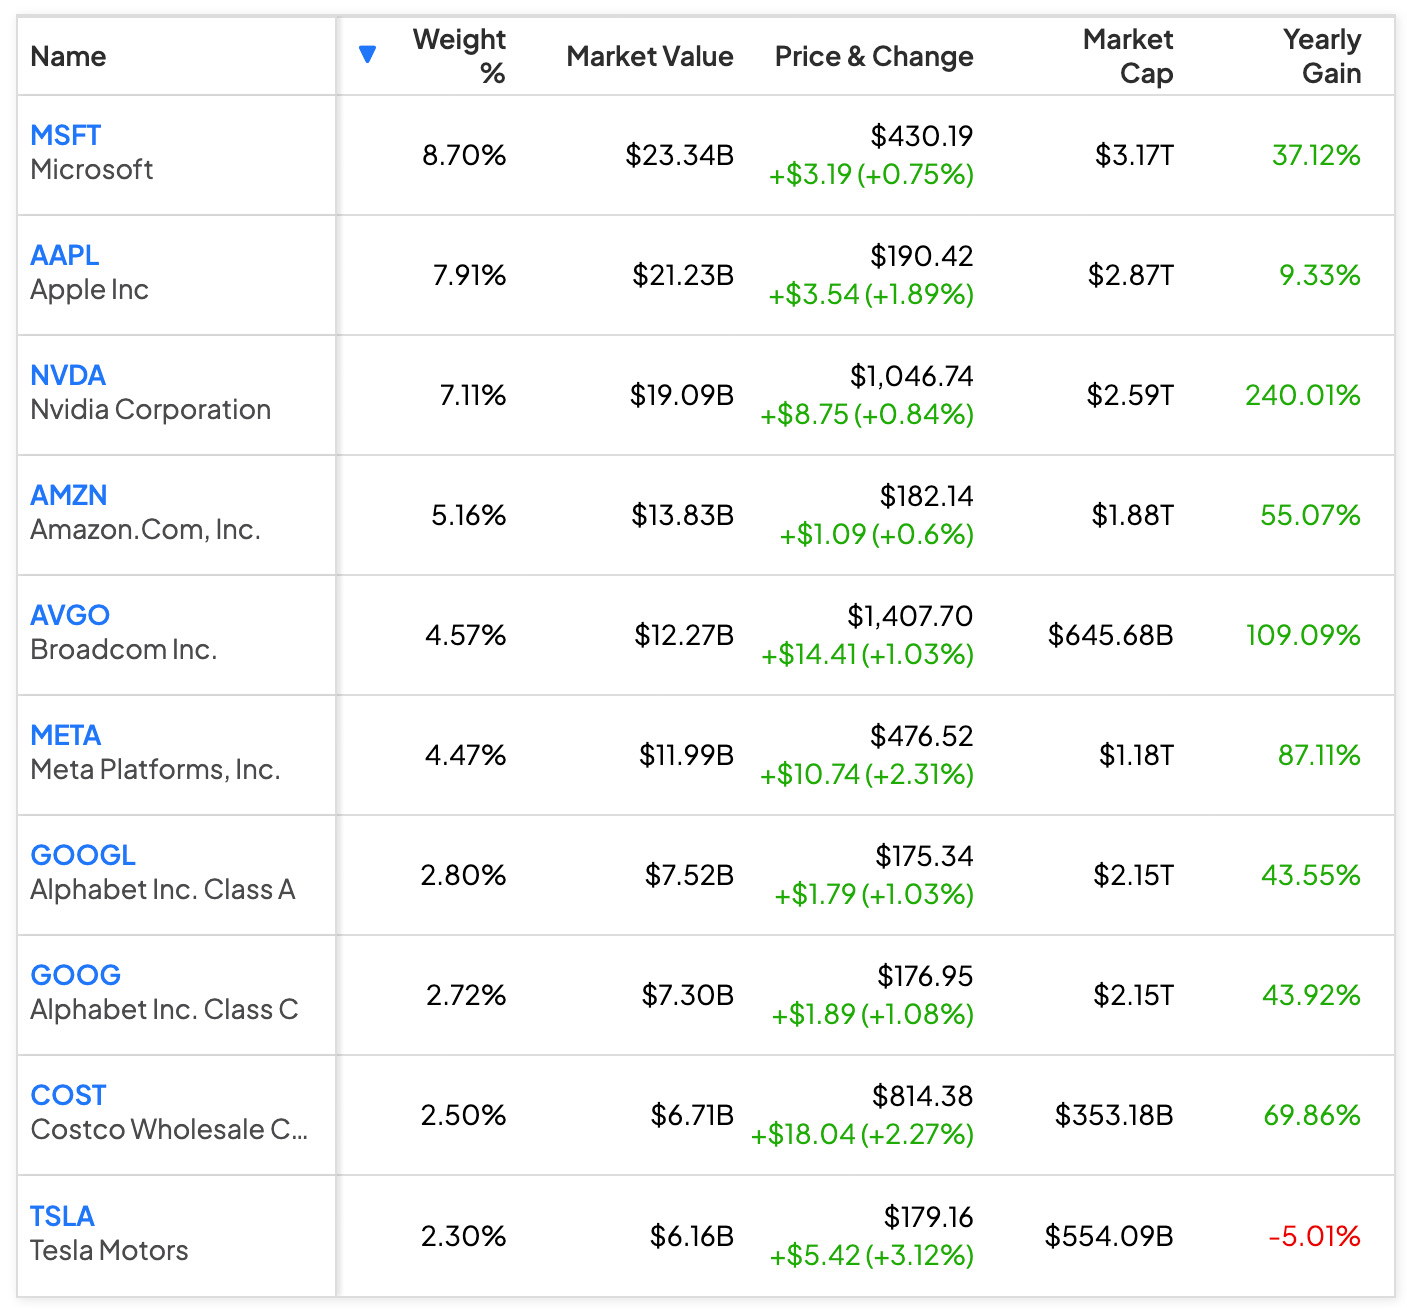
Task: Click the $19.09B market value
Action: (682, 395)
